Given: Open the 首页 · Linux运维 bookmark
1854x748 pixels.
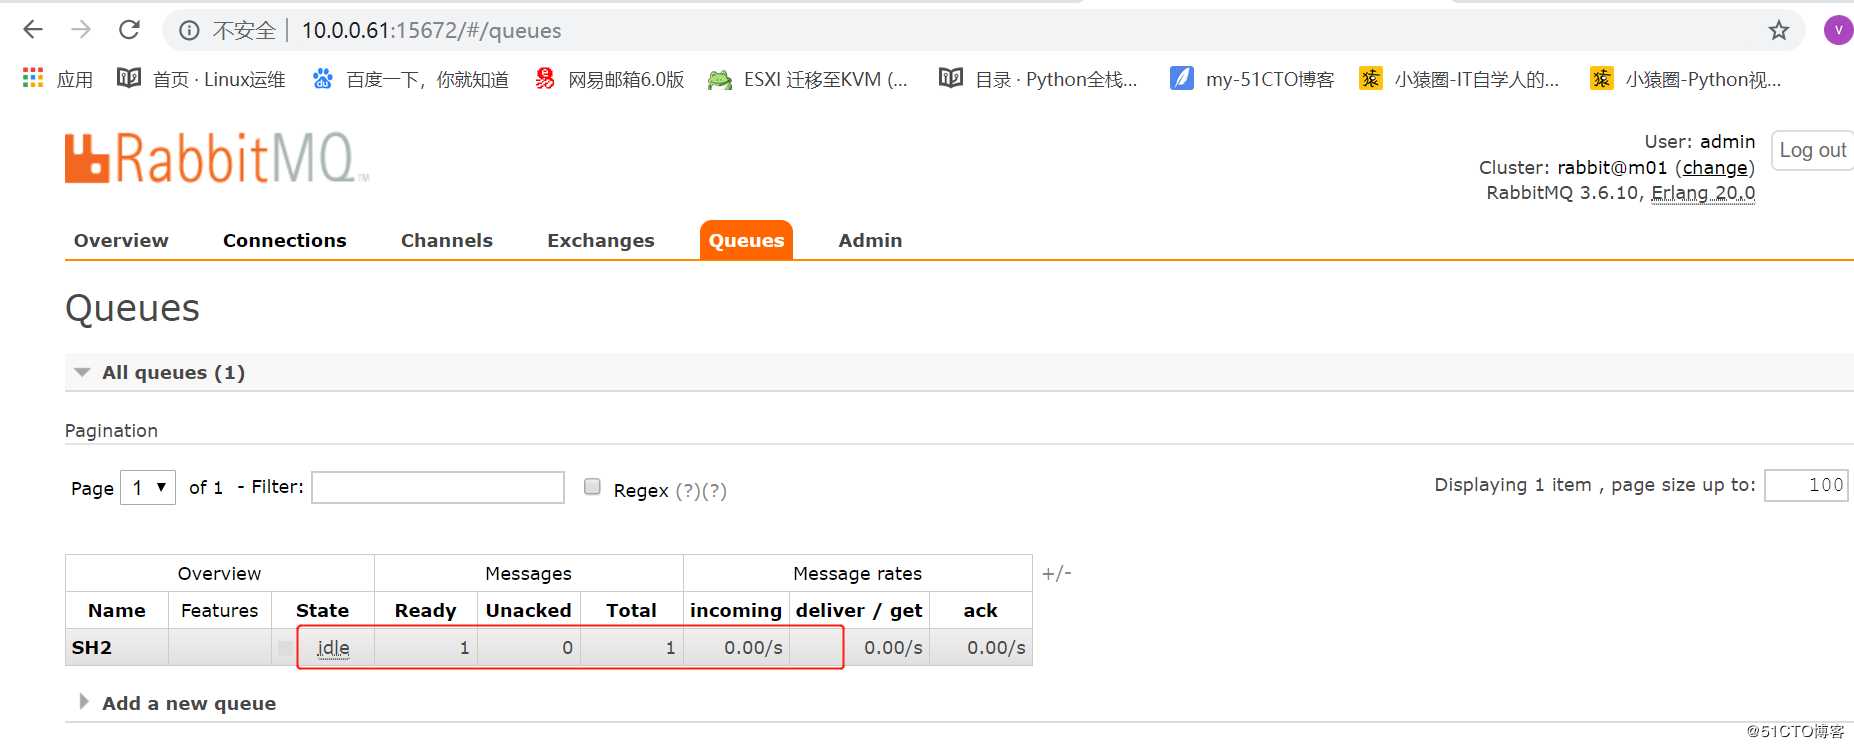Looking at the screenshot, I should tap(201, 79).
